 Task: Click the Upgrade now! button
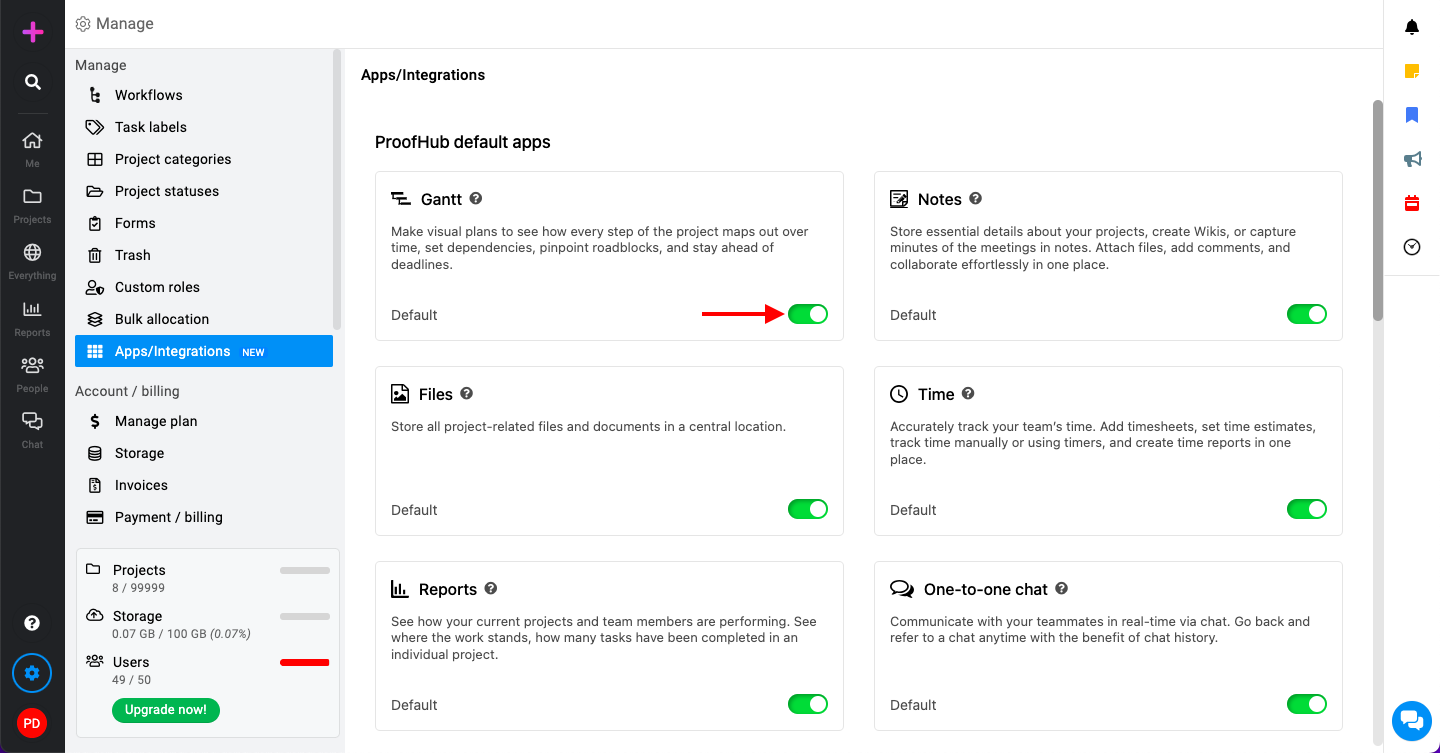point(166,710)
